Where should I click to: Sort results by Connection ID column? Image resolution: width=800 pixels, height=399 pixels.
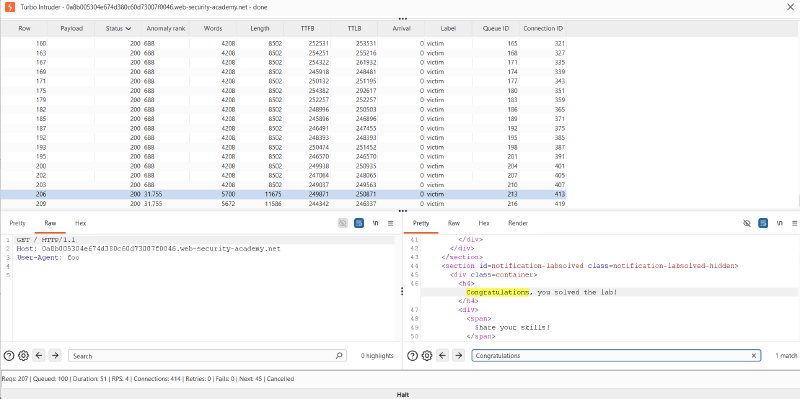[543, 29]
